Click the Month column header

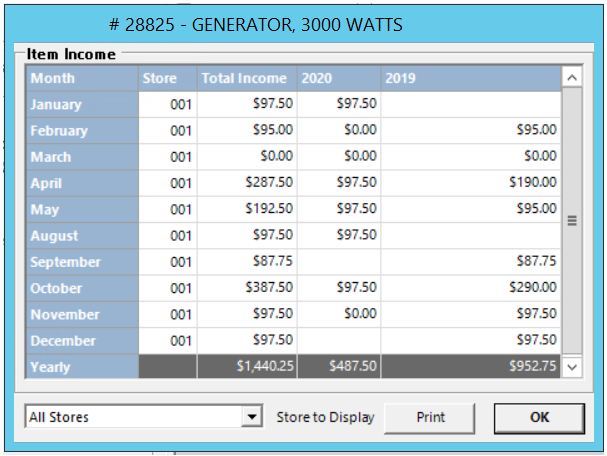[x=82, y=78]
